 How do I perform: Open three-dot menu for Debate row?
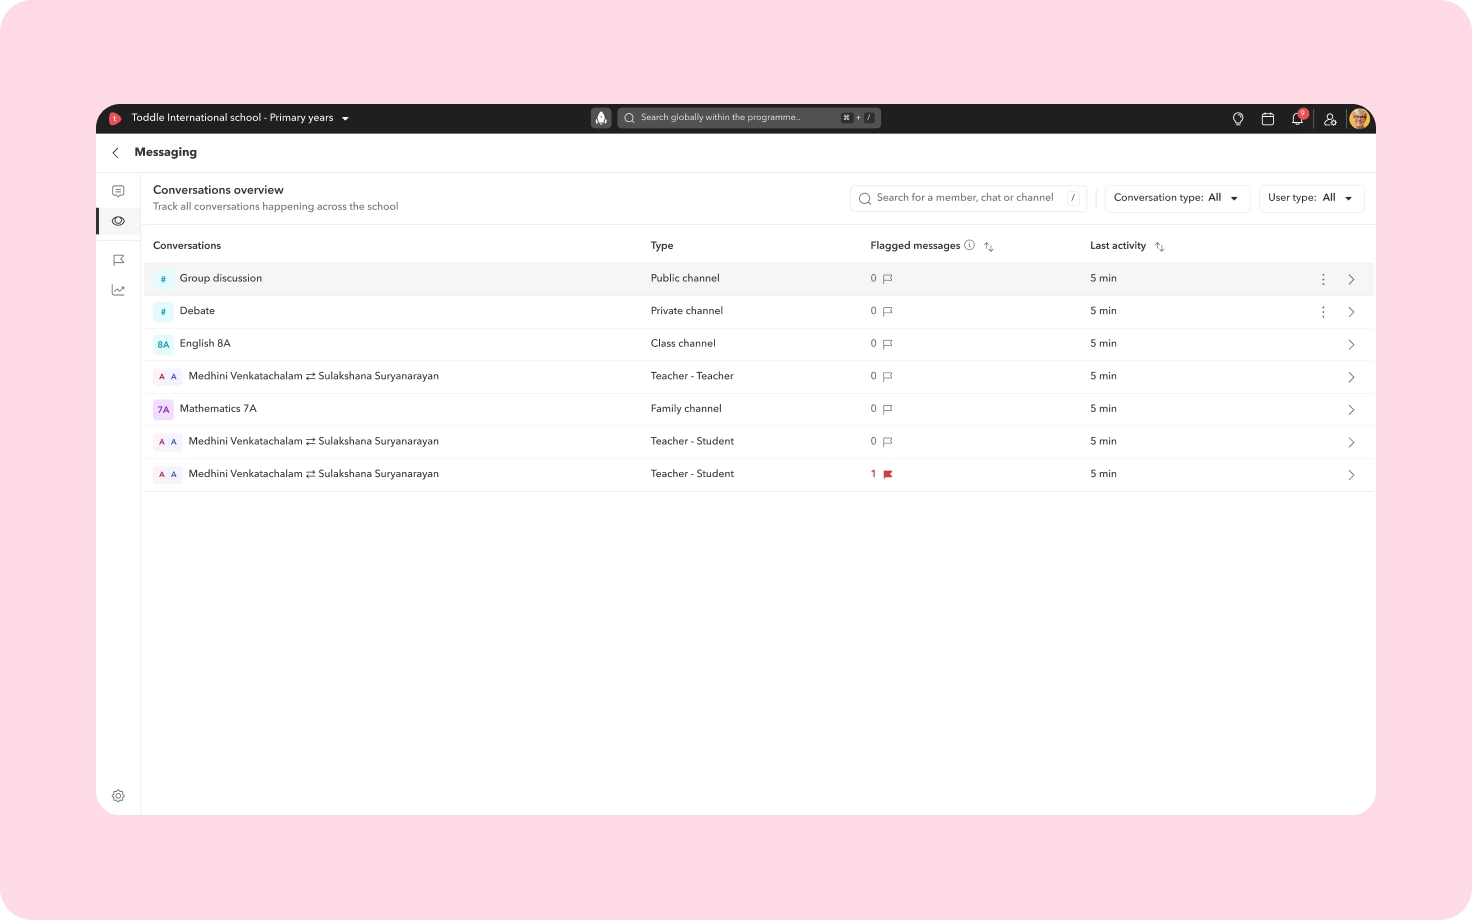pos(1323,312)
